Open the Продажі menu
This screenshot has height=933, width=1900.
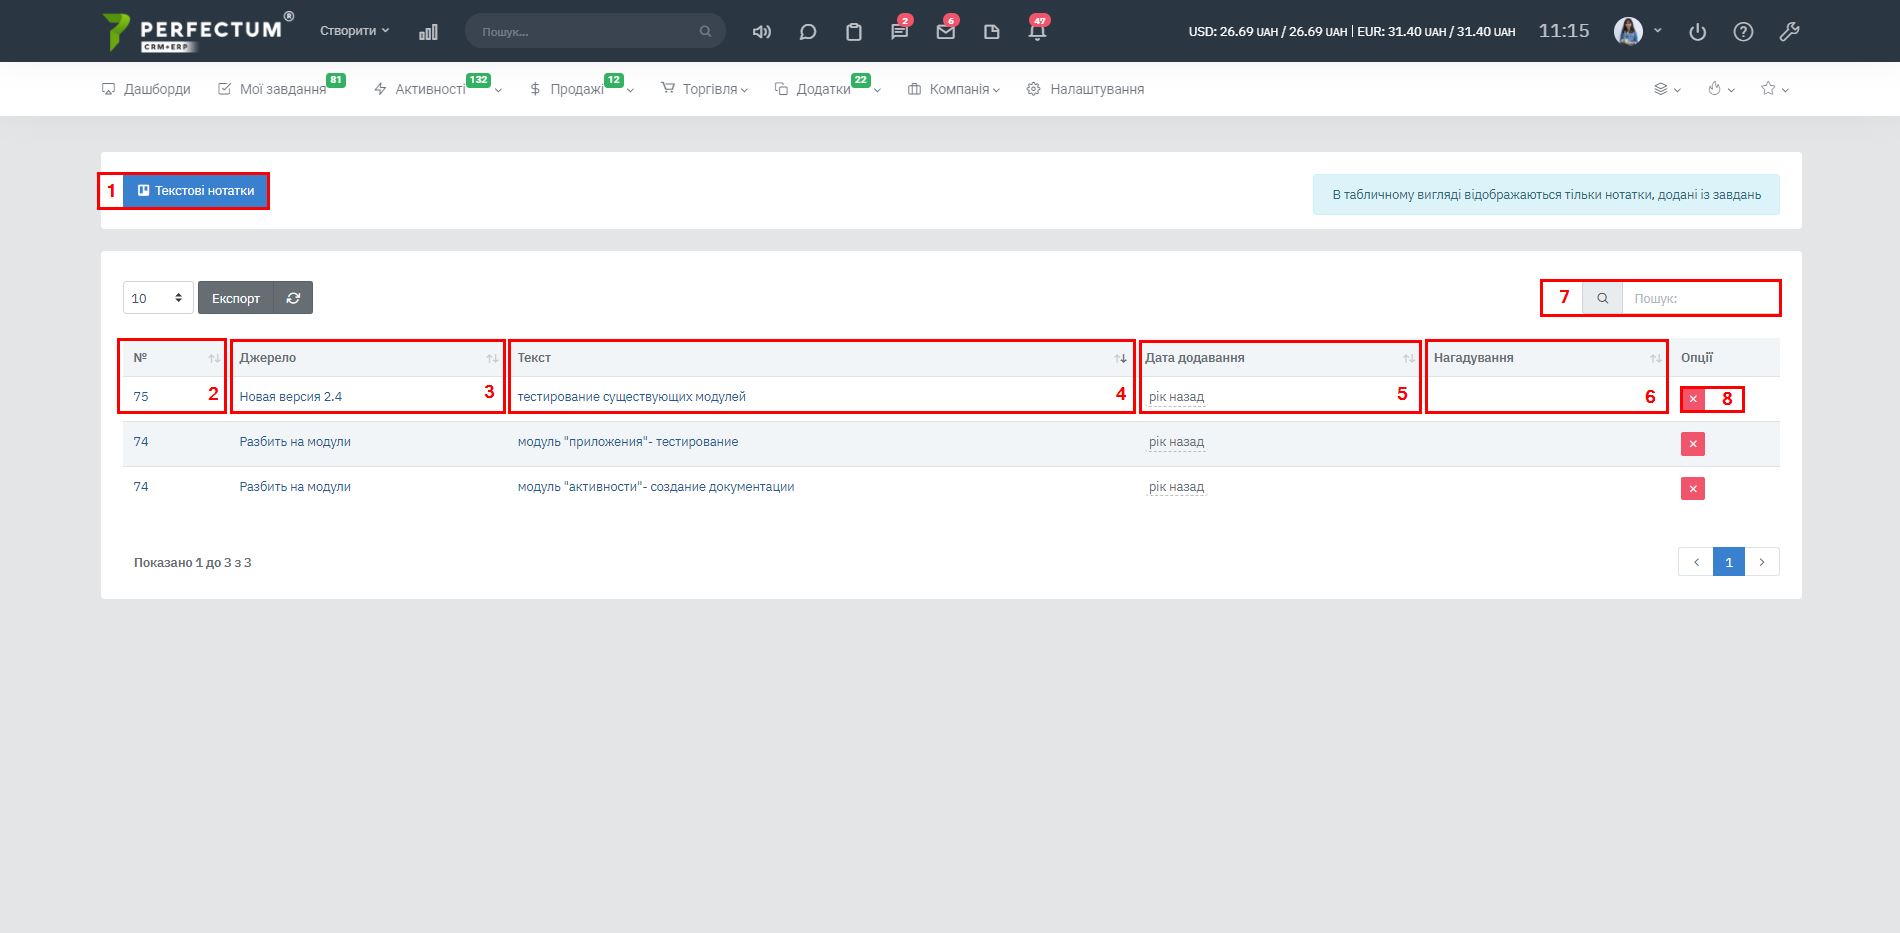click(578, 89)
